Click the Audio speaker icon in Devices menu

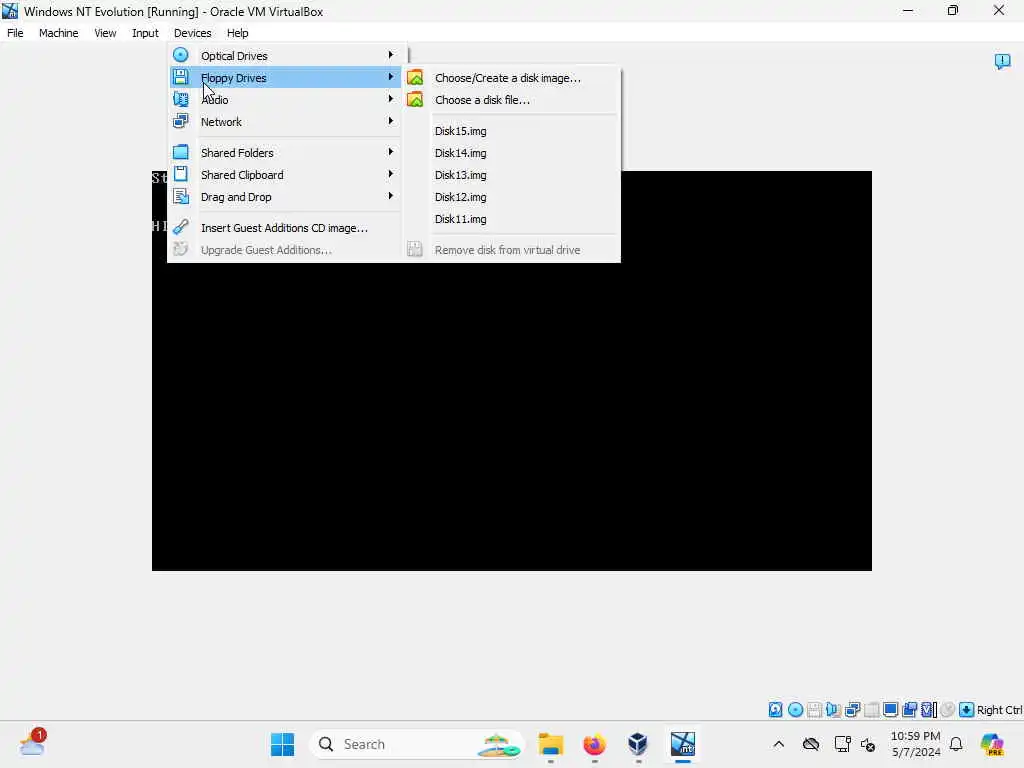point(181,99)
